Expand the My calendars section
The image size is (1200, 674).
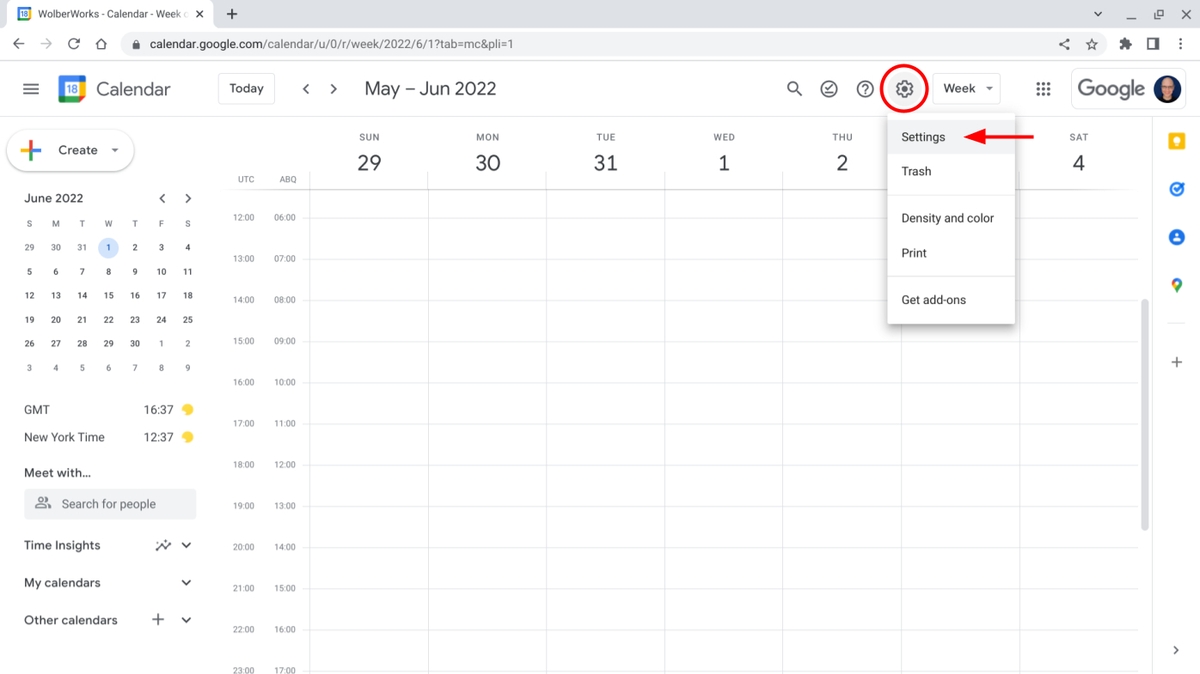pyautogui.click(x=186, y=583)
